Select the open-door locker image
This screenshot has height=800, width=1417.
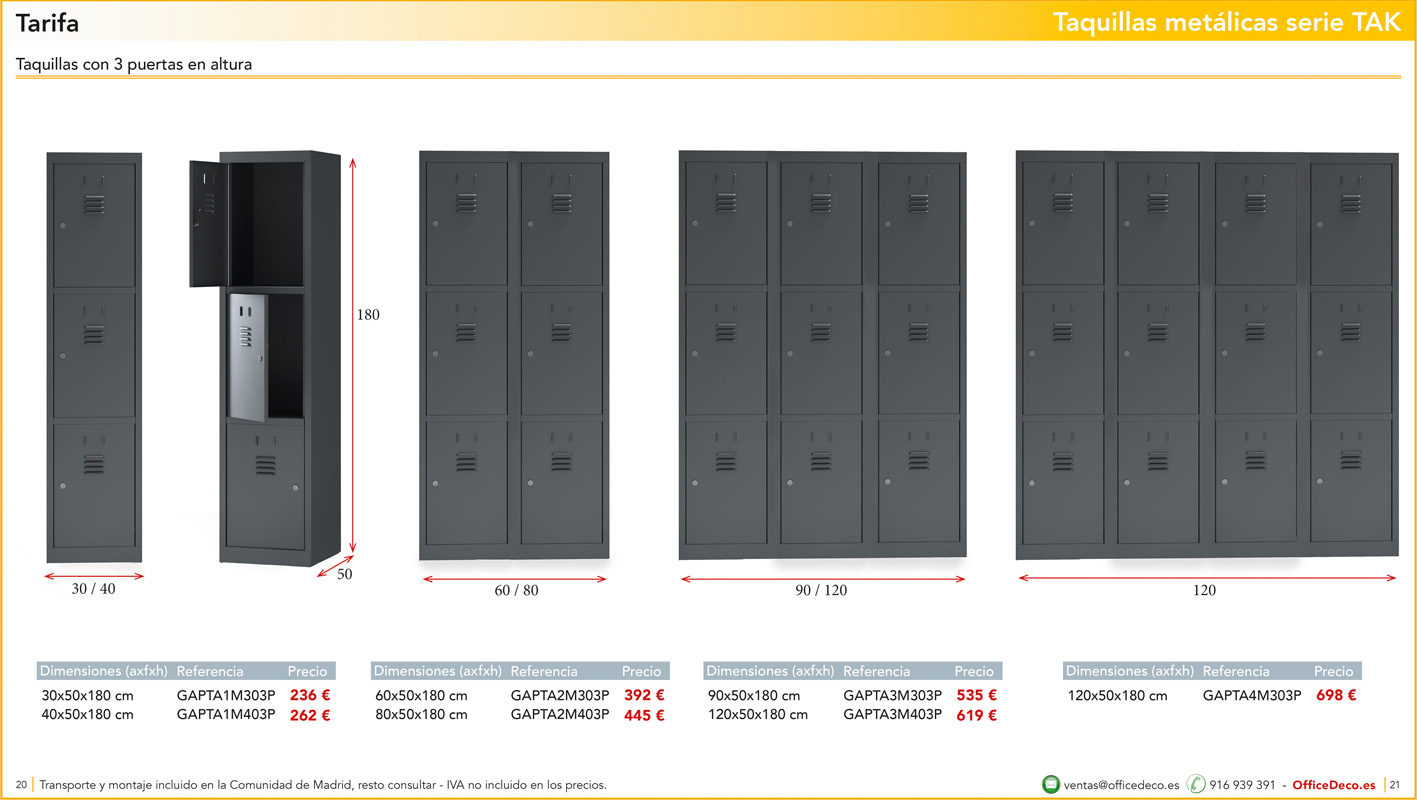[x=265, y=356]
